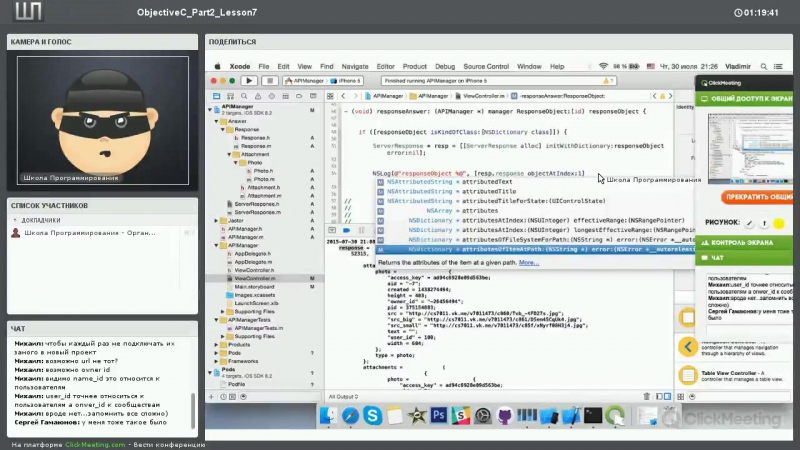The width and height of the screenshot is (800, 450).
Task: Open Skype from the Dock
Action: [373, 415]
